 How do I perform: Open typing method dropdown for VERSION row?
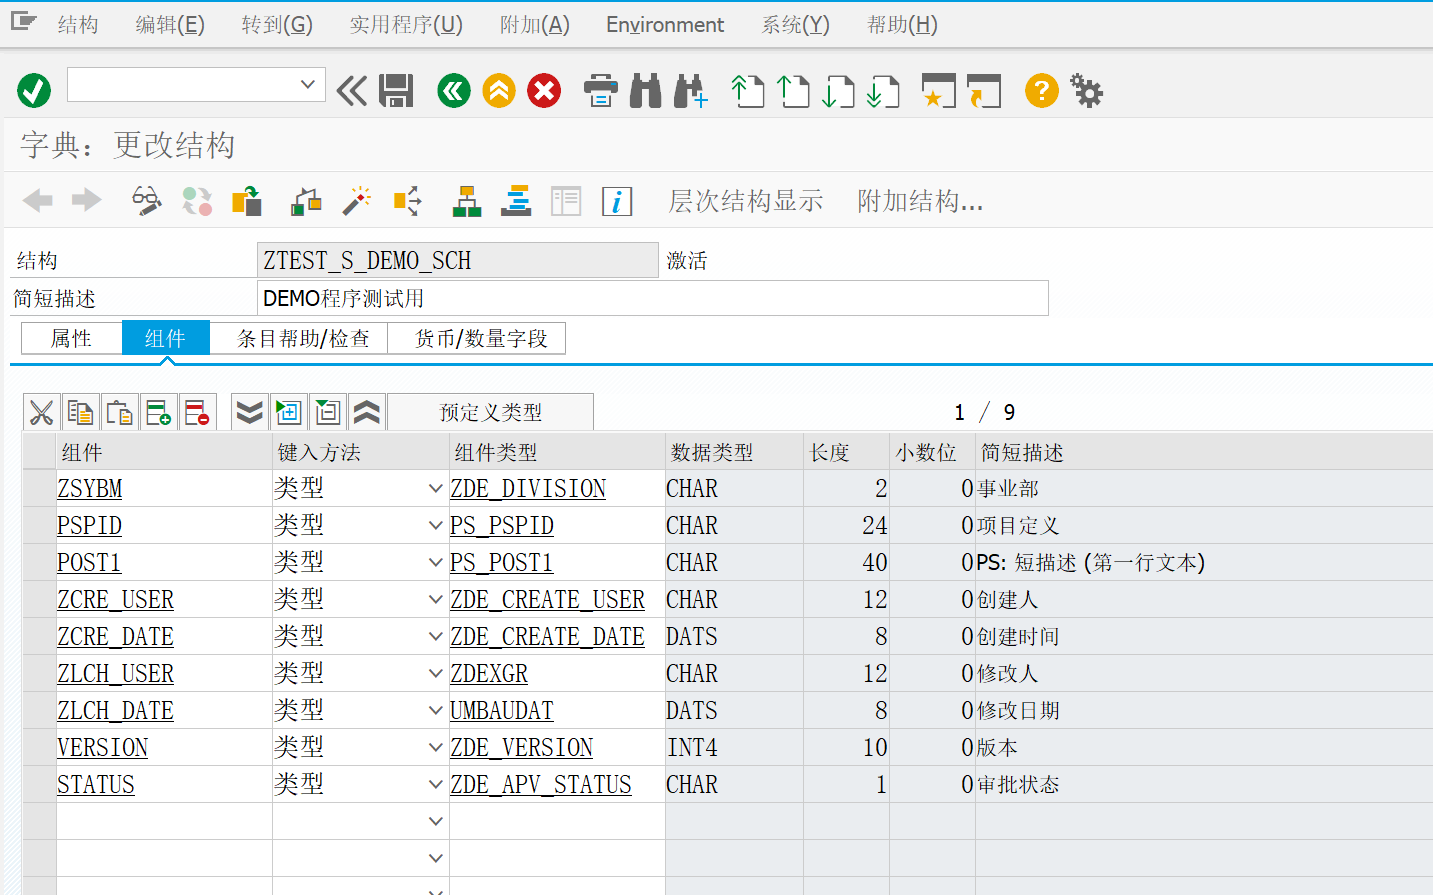435,747
